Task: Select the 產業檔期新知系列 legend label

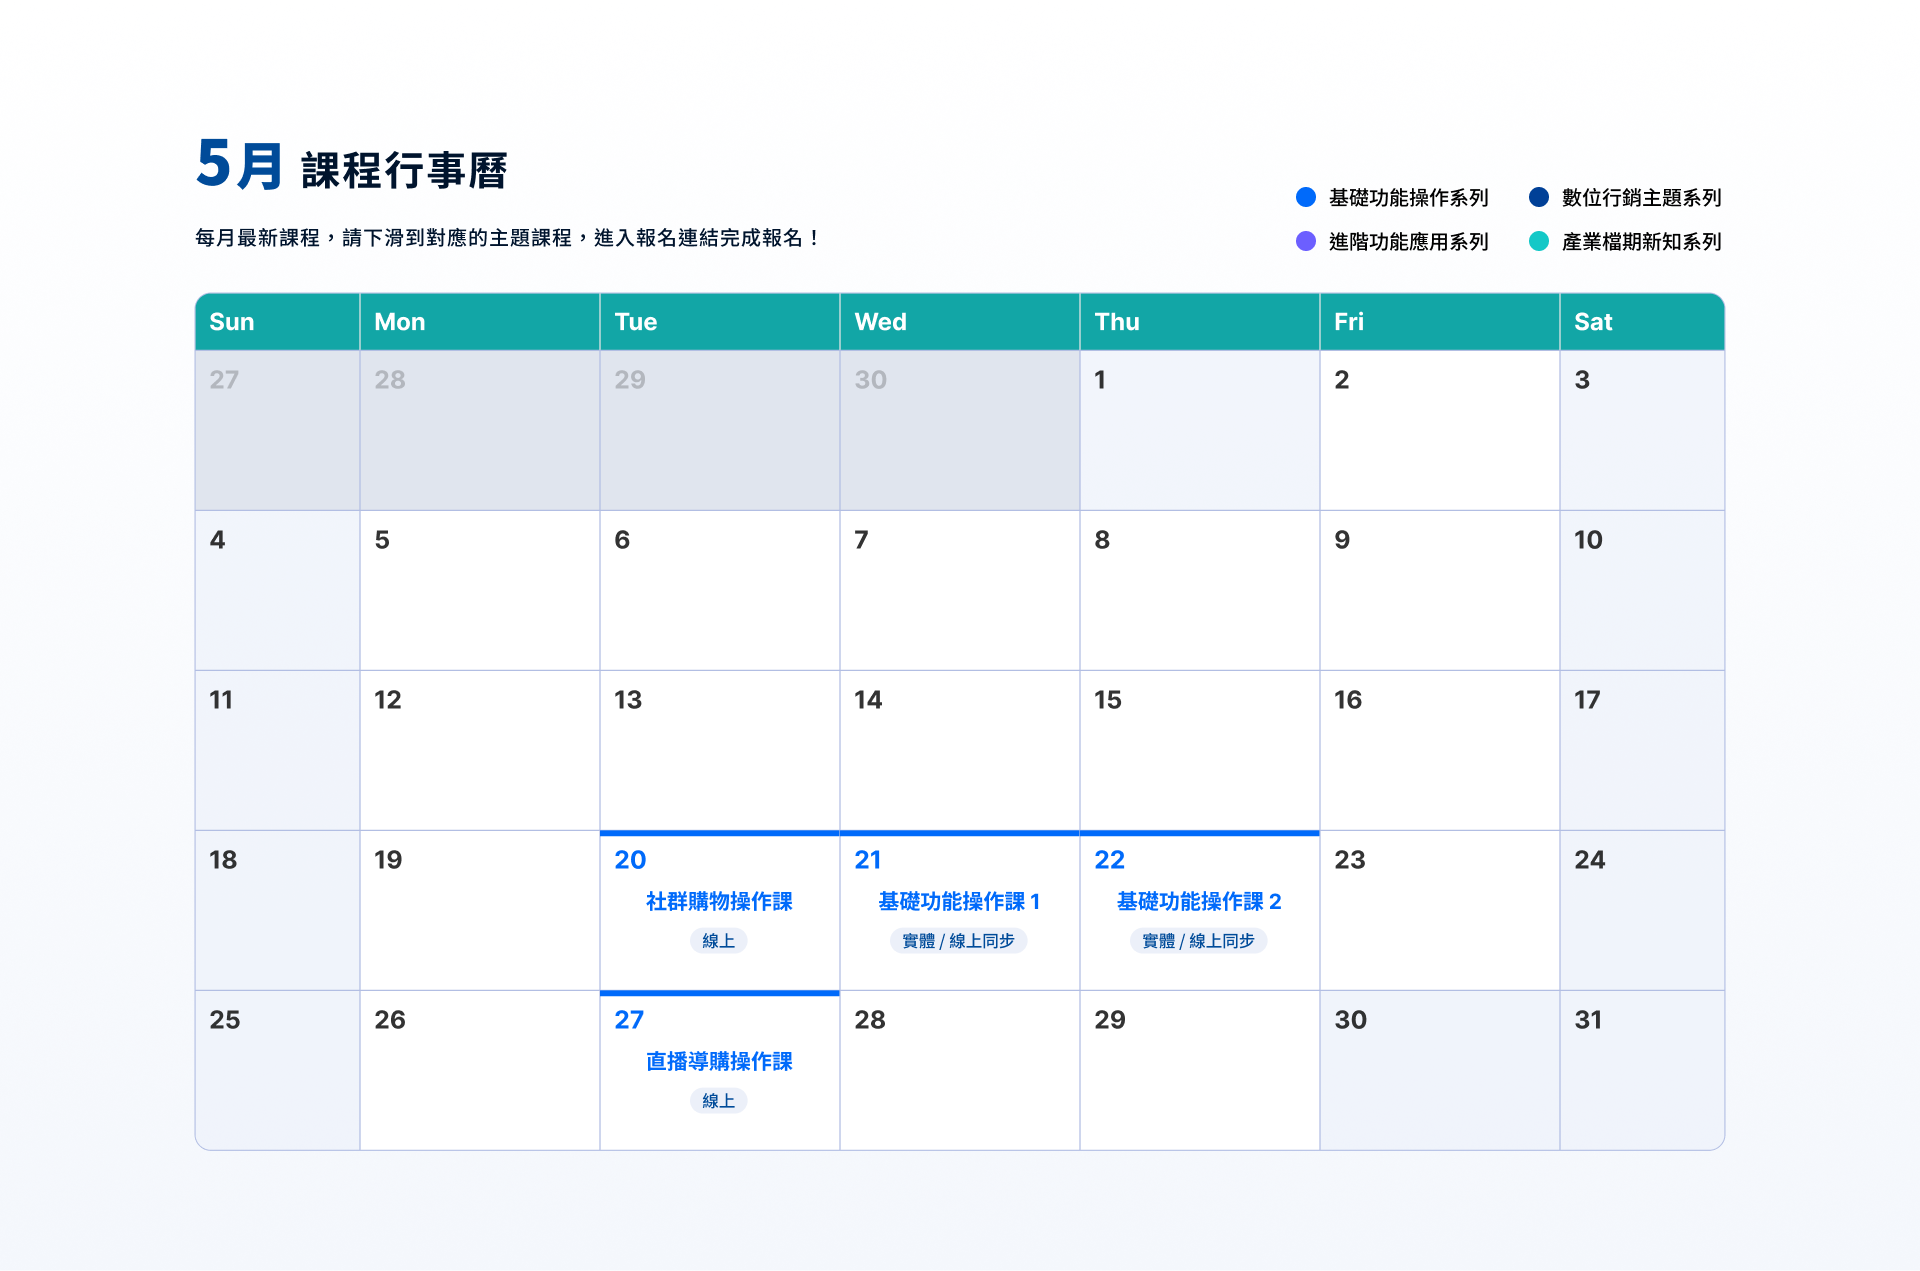Action: coord(1641,242)
